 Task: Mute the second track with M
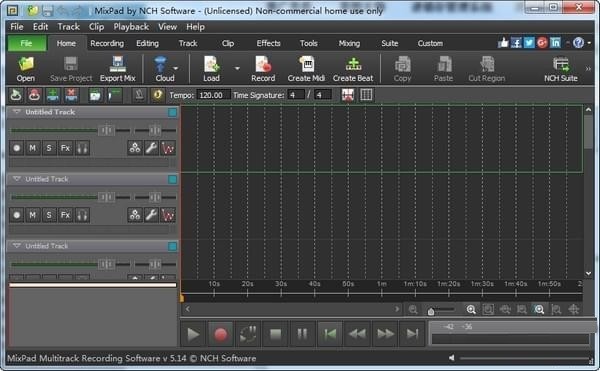point(33,215)
